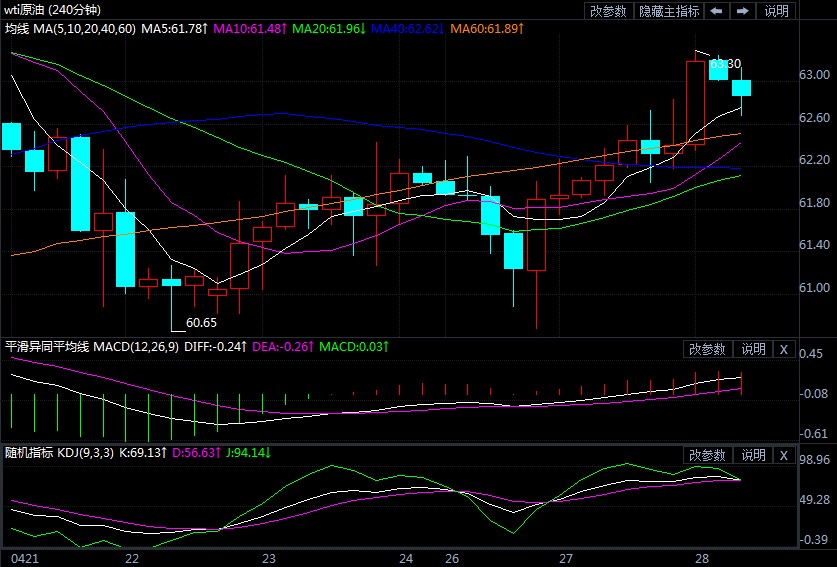Click the left arrow to switch indicator
Viewport: 837px width, 567px height.
coord(716,11)
